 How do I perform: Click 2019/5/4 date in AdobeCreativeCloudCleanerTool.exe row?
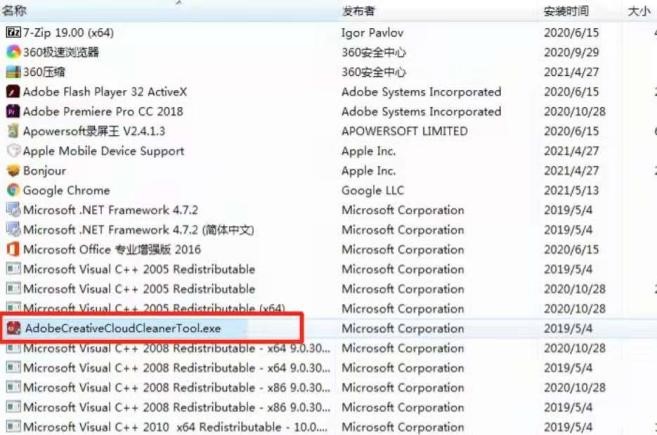coord(568,328)
